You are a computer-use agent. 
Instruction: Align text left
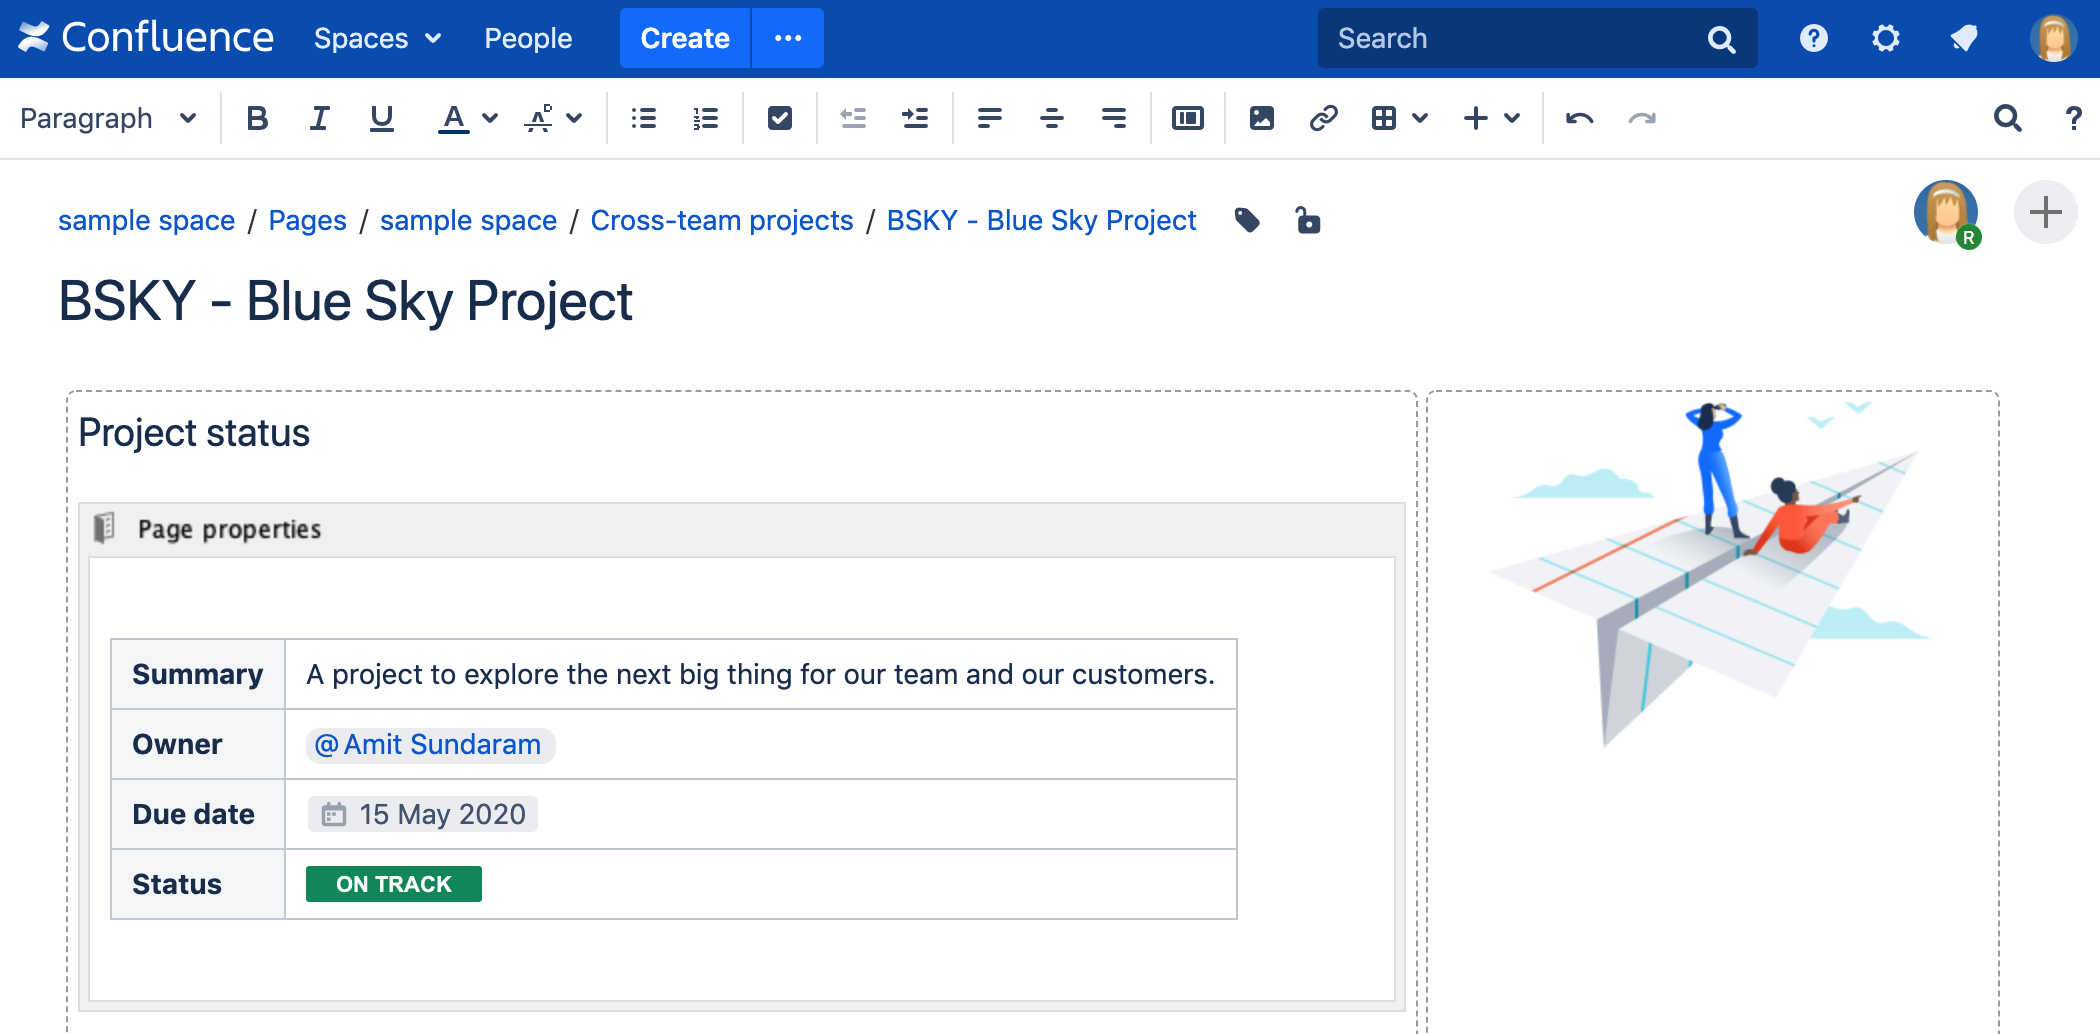coord(990,118)
